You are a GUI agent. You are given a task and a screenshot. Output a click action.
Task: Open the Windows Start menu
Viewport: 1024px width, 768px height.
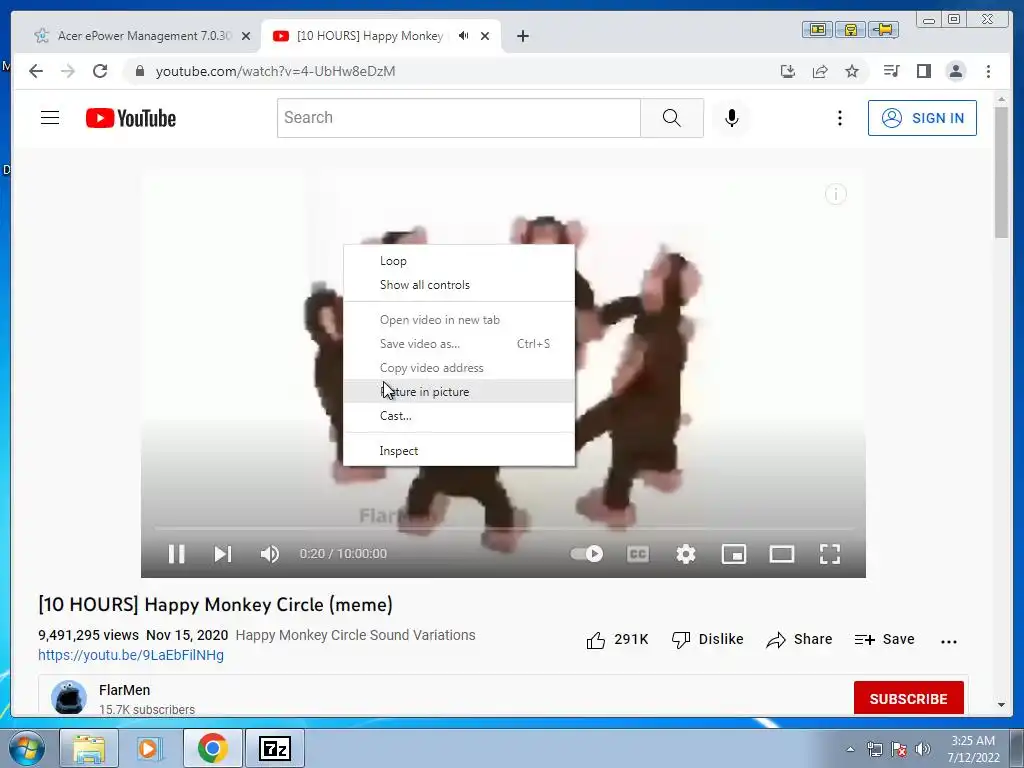27,748
